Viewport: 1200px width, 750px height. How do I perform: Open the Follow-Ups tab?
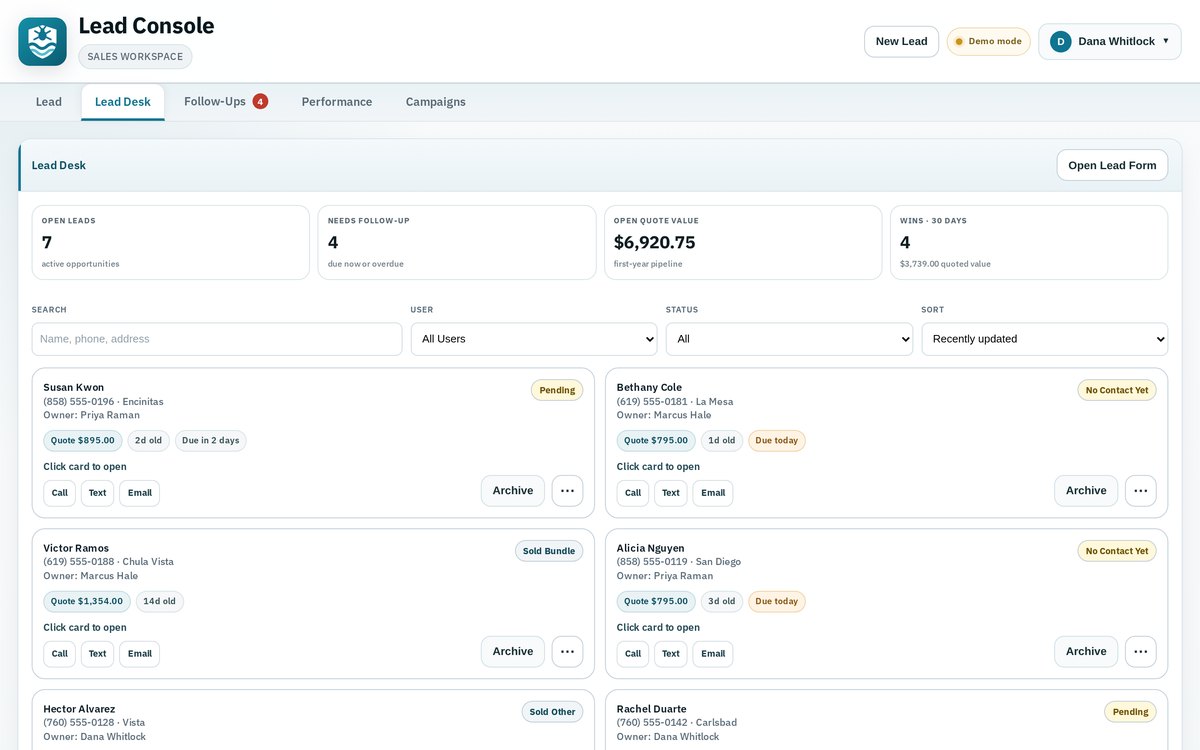226,102
